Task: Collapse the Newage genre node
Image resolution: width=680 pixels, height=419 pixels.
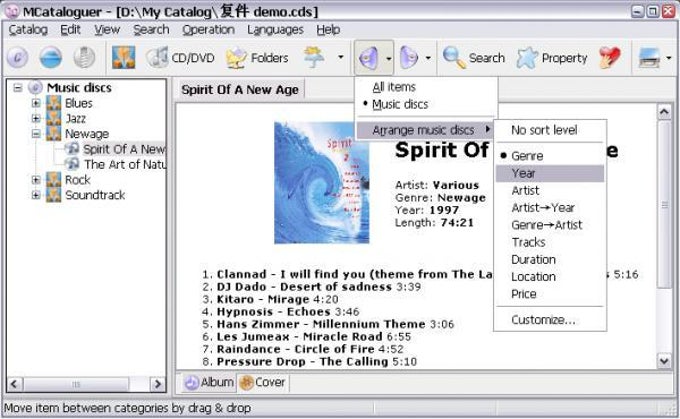Action: pos(36,134)
